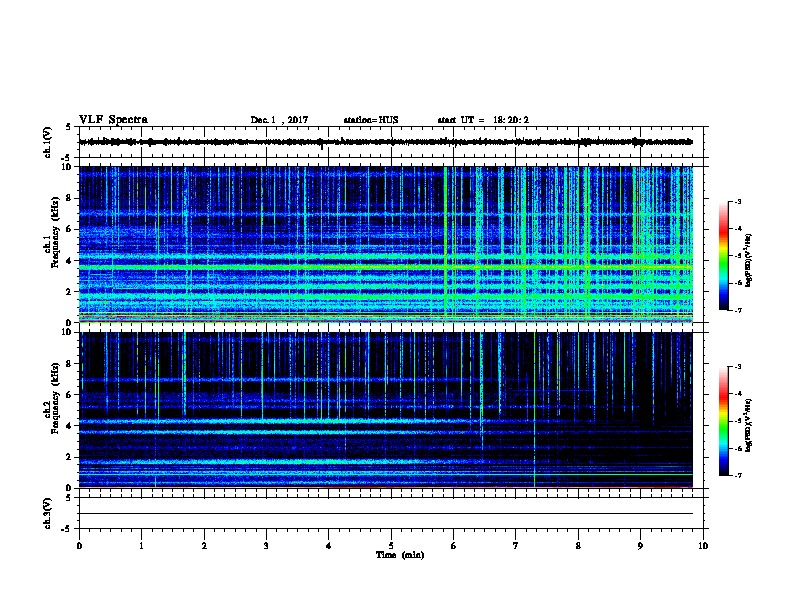
Task: Click the time axis tick label "0"
Action: pyautogui.click(x=79, y=546)
